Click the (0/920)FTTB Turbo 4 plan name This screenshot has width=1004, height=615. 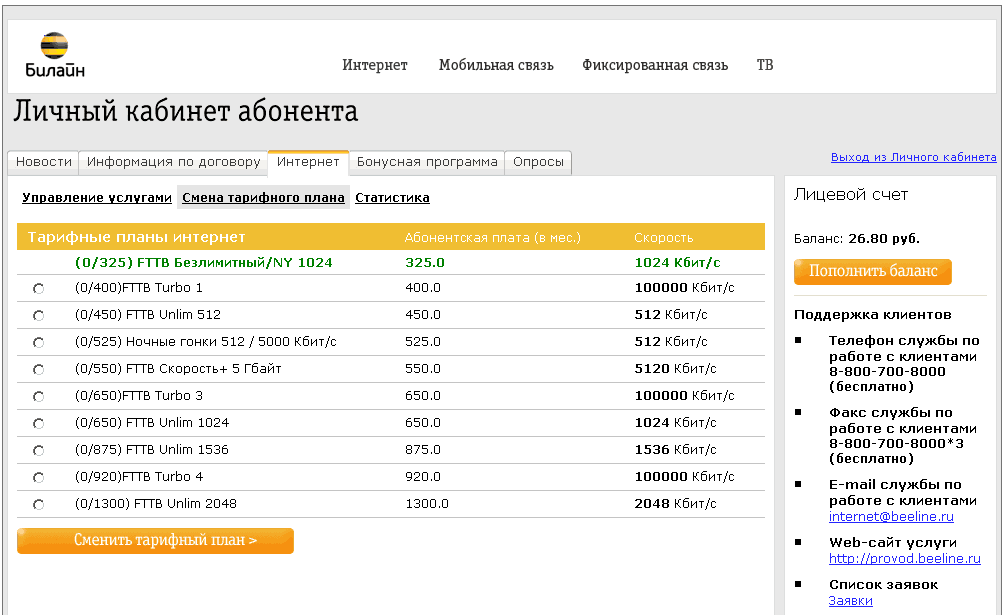(139, 476)
